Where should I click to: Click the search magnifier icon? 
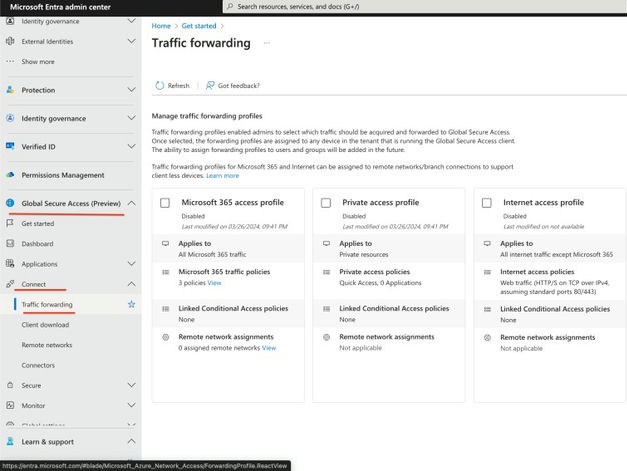[229, 6]
